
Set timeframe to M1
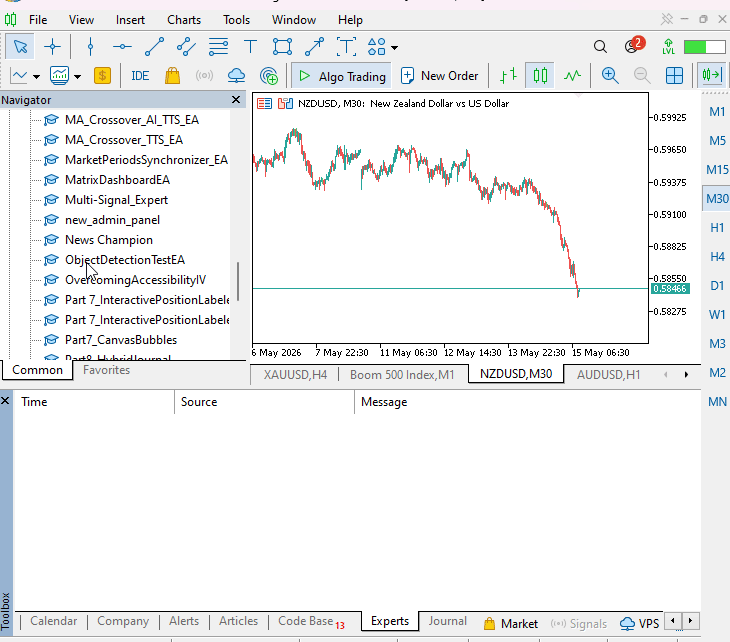(x=717, y=112)
